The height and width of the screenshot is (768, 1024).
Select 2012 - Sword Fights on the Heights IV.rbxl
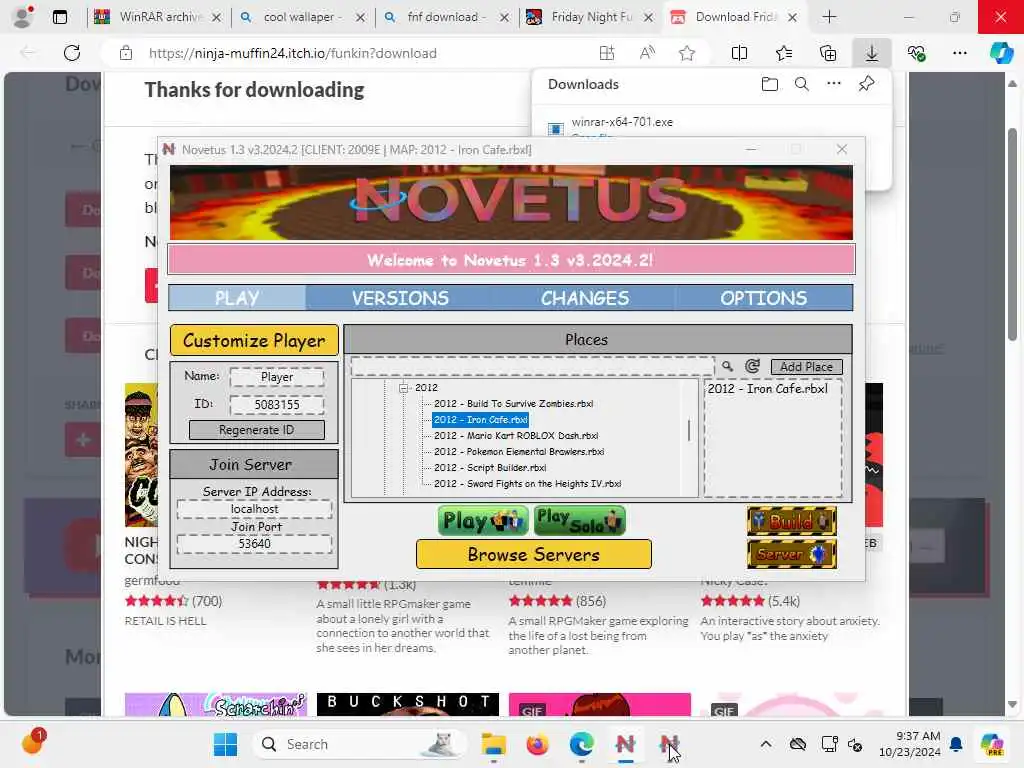[527, 484]
